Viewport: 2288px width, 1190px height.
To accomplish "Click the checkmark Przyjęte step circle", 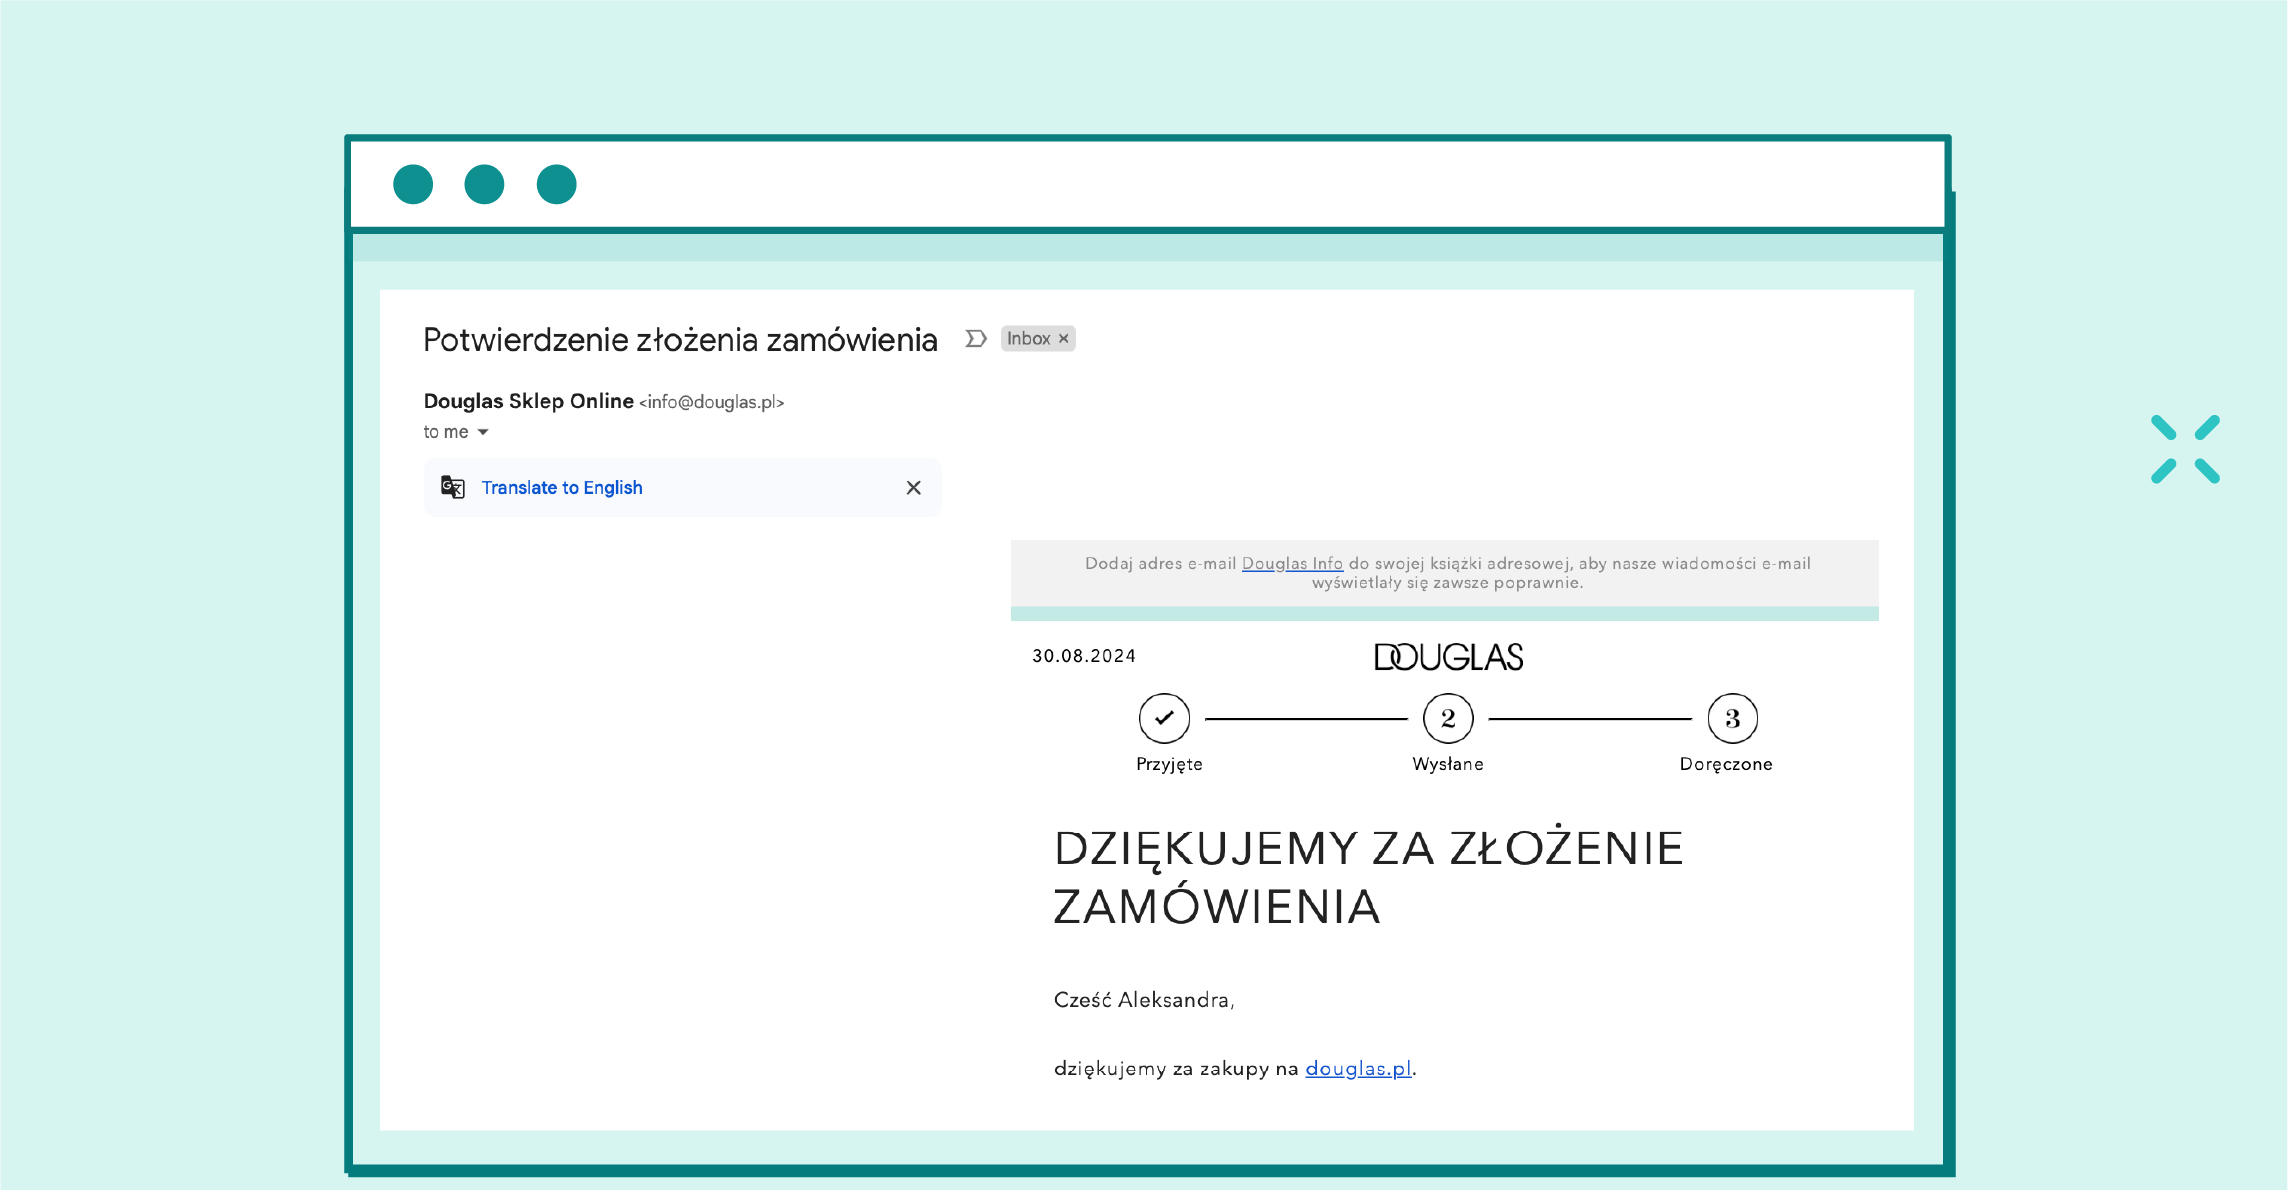I will pos(1164,718).
